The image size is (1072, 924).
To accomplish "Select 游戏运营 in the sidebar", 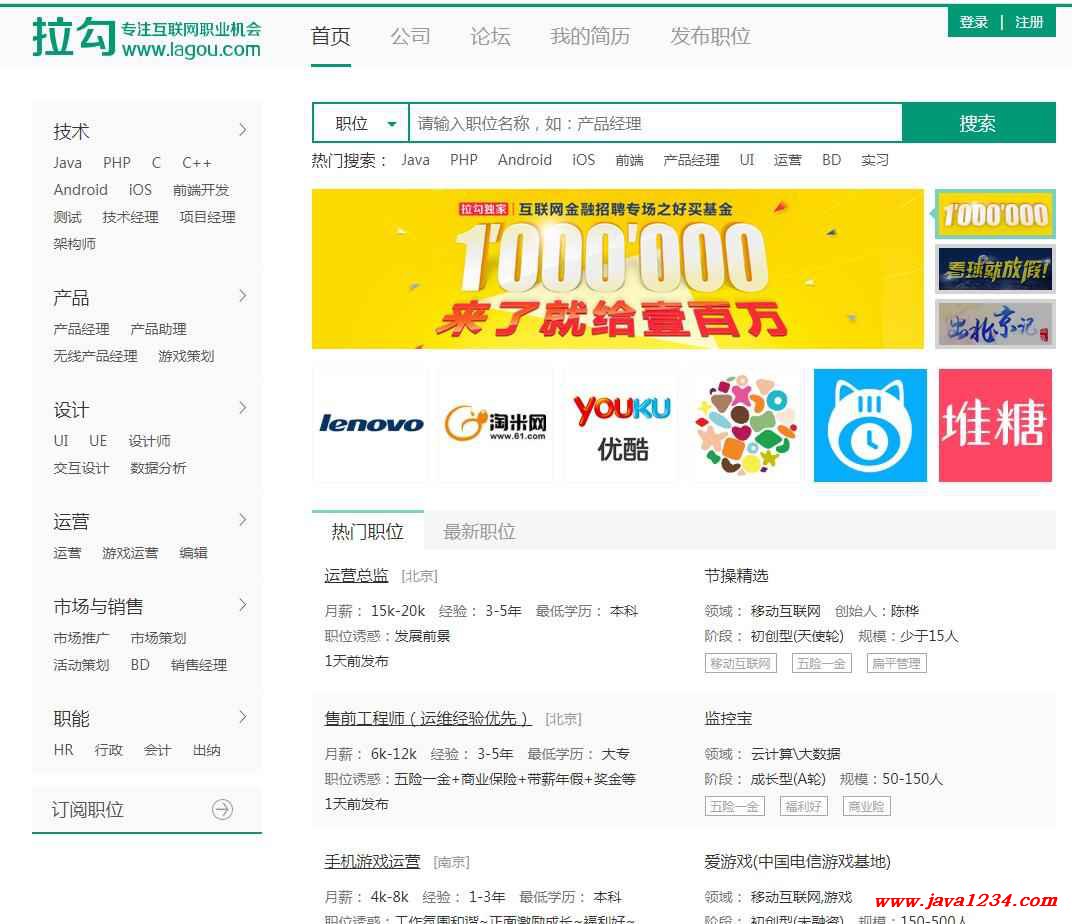I will tap(130, 553).
